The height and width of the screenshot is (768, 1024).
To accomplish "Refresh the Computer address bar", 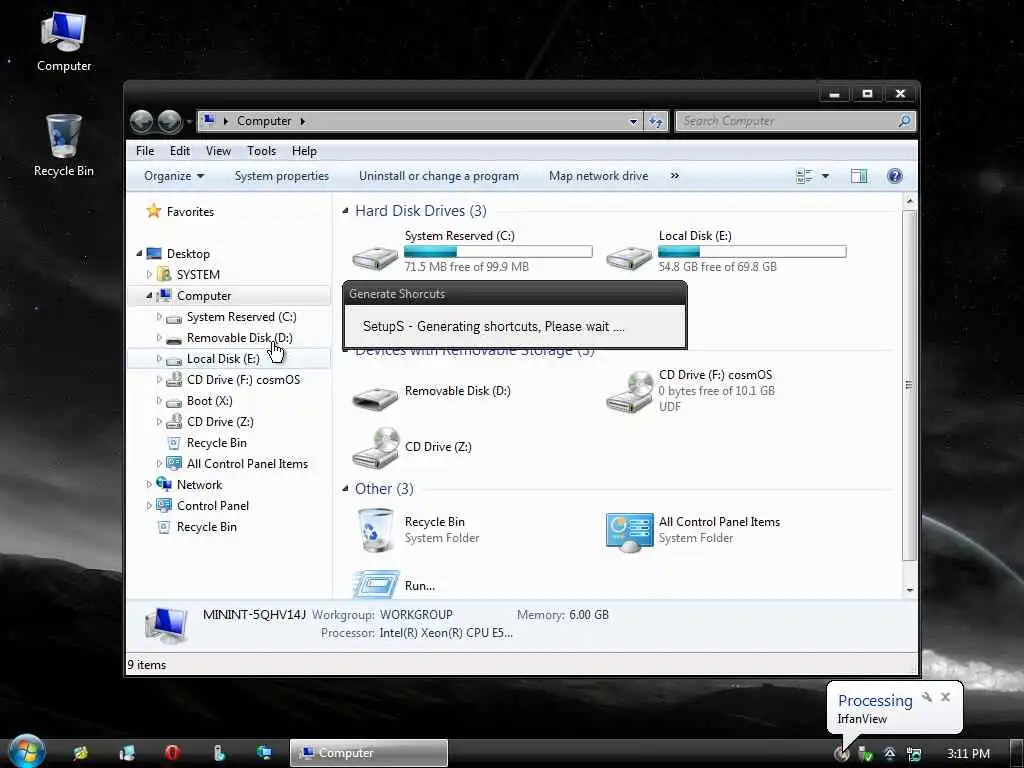I will click(x=656, y=121).
